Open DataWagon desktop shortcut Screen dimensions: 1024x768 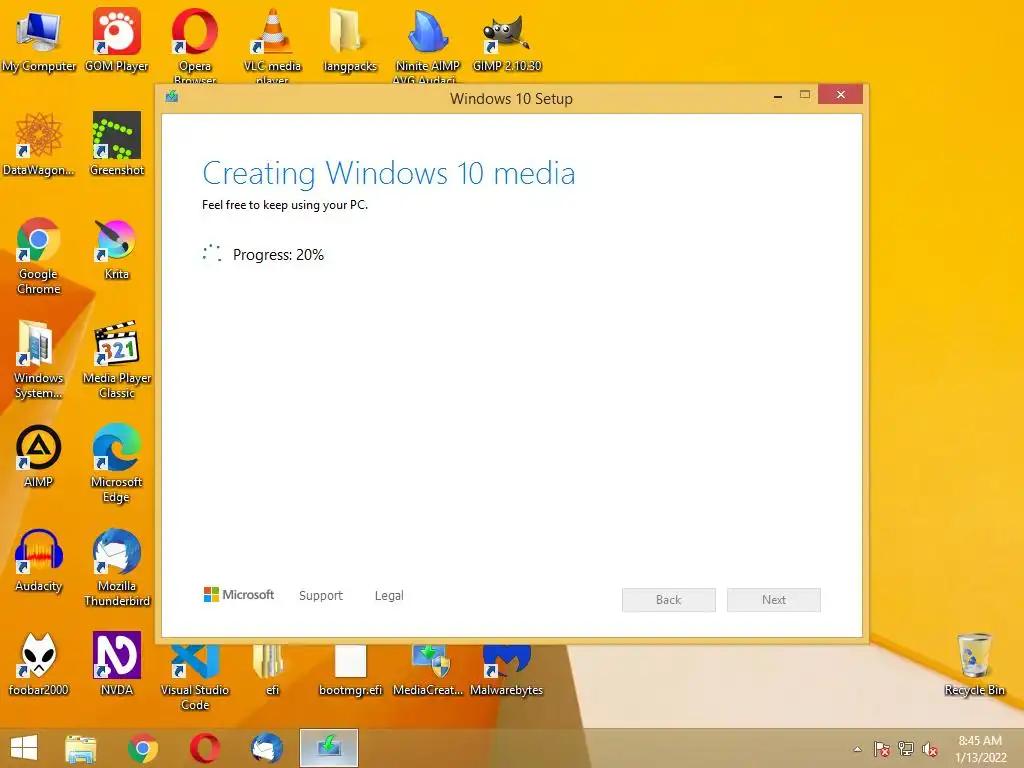click(38, 144)
